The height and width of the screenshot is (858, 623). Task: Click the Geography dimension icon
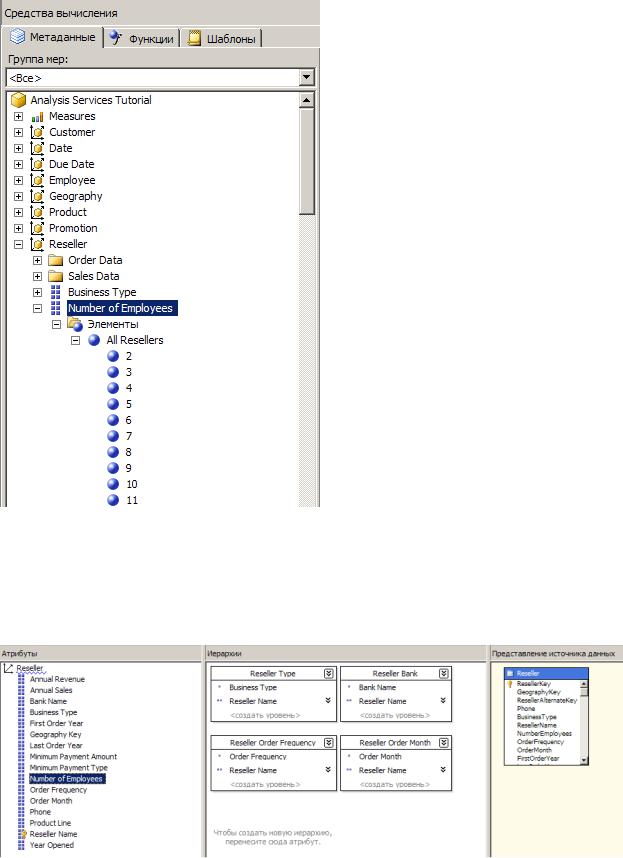click(37, 196)
